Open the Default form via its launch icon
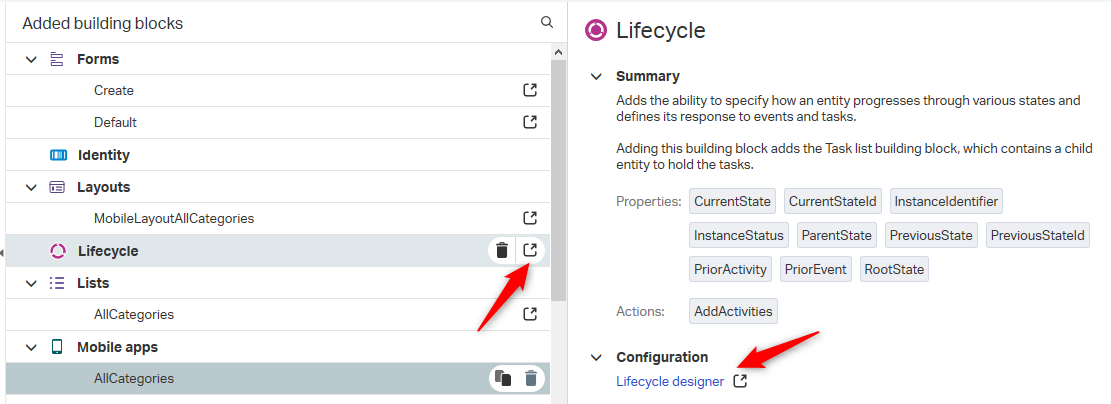 529,122
